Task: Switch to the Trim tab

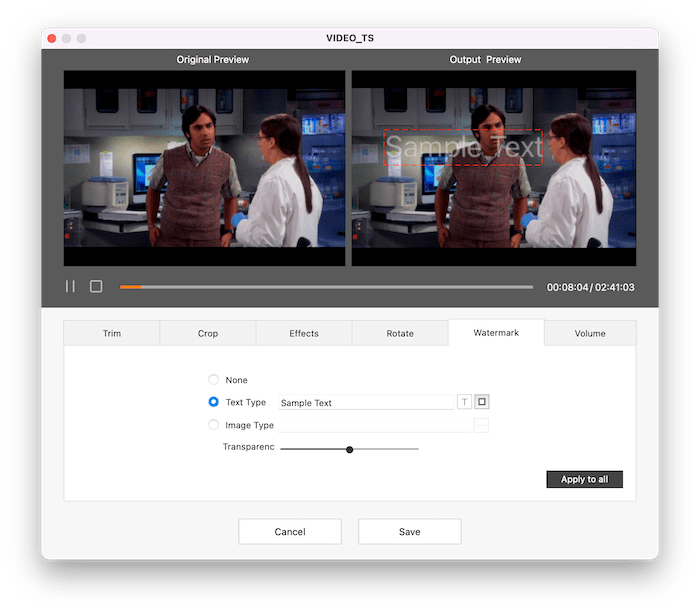Action: click(112, 333)
